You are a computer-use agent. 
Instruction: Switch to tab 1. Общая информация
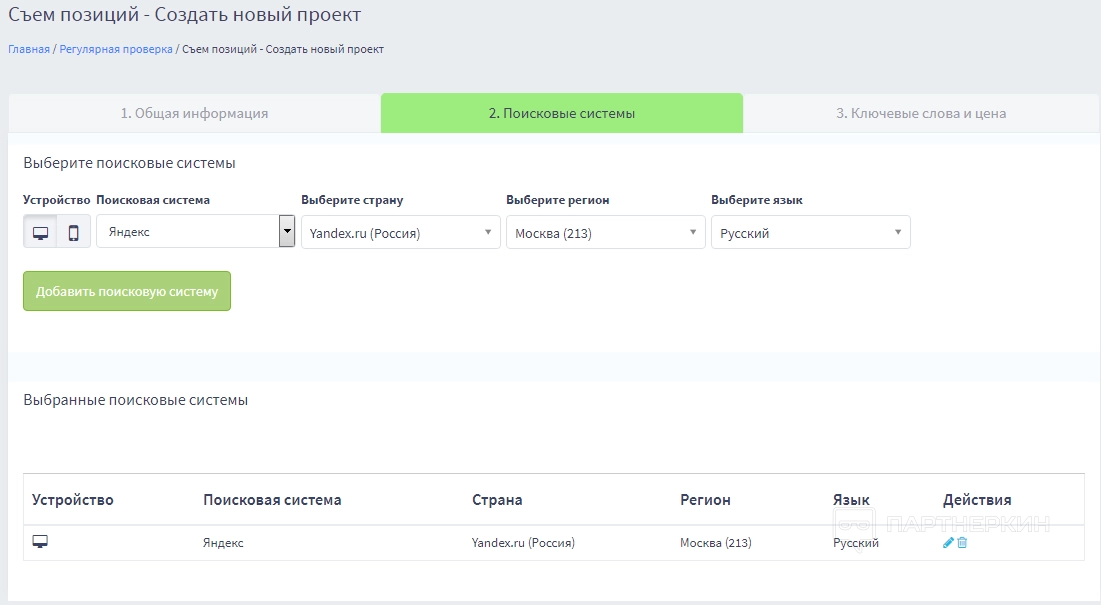point(194,113)
